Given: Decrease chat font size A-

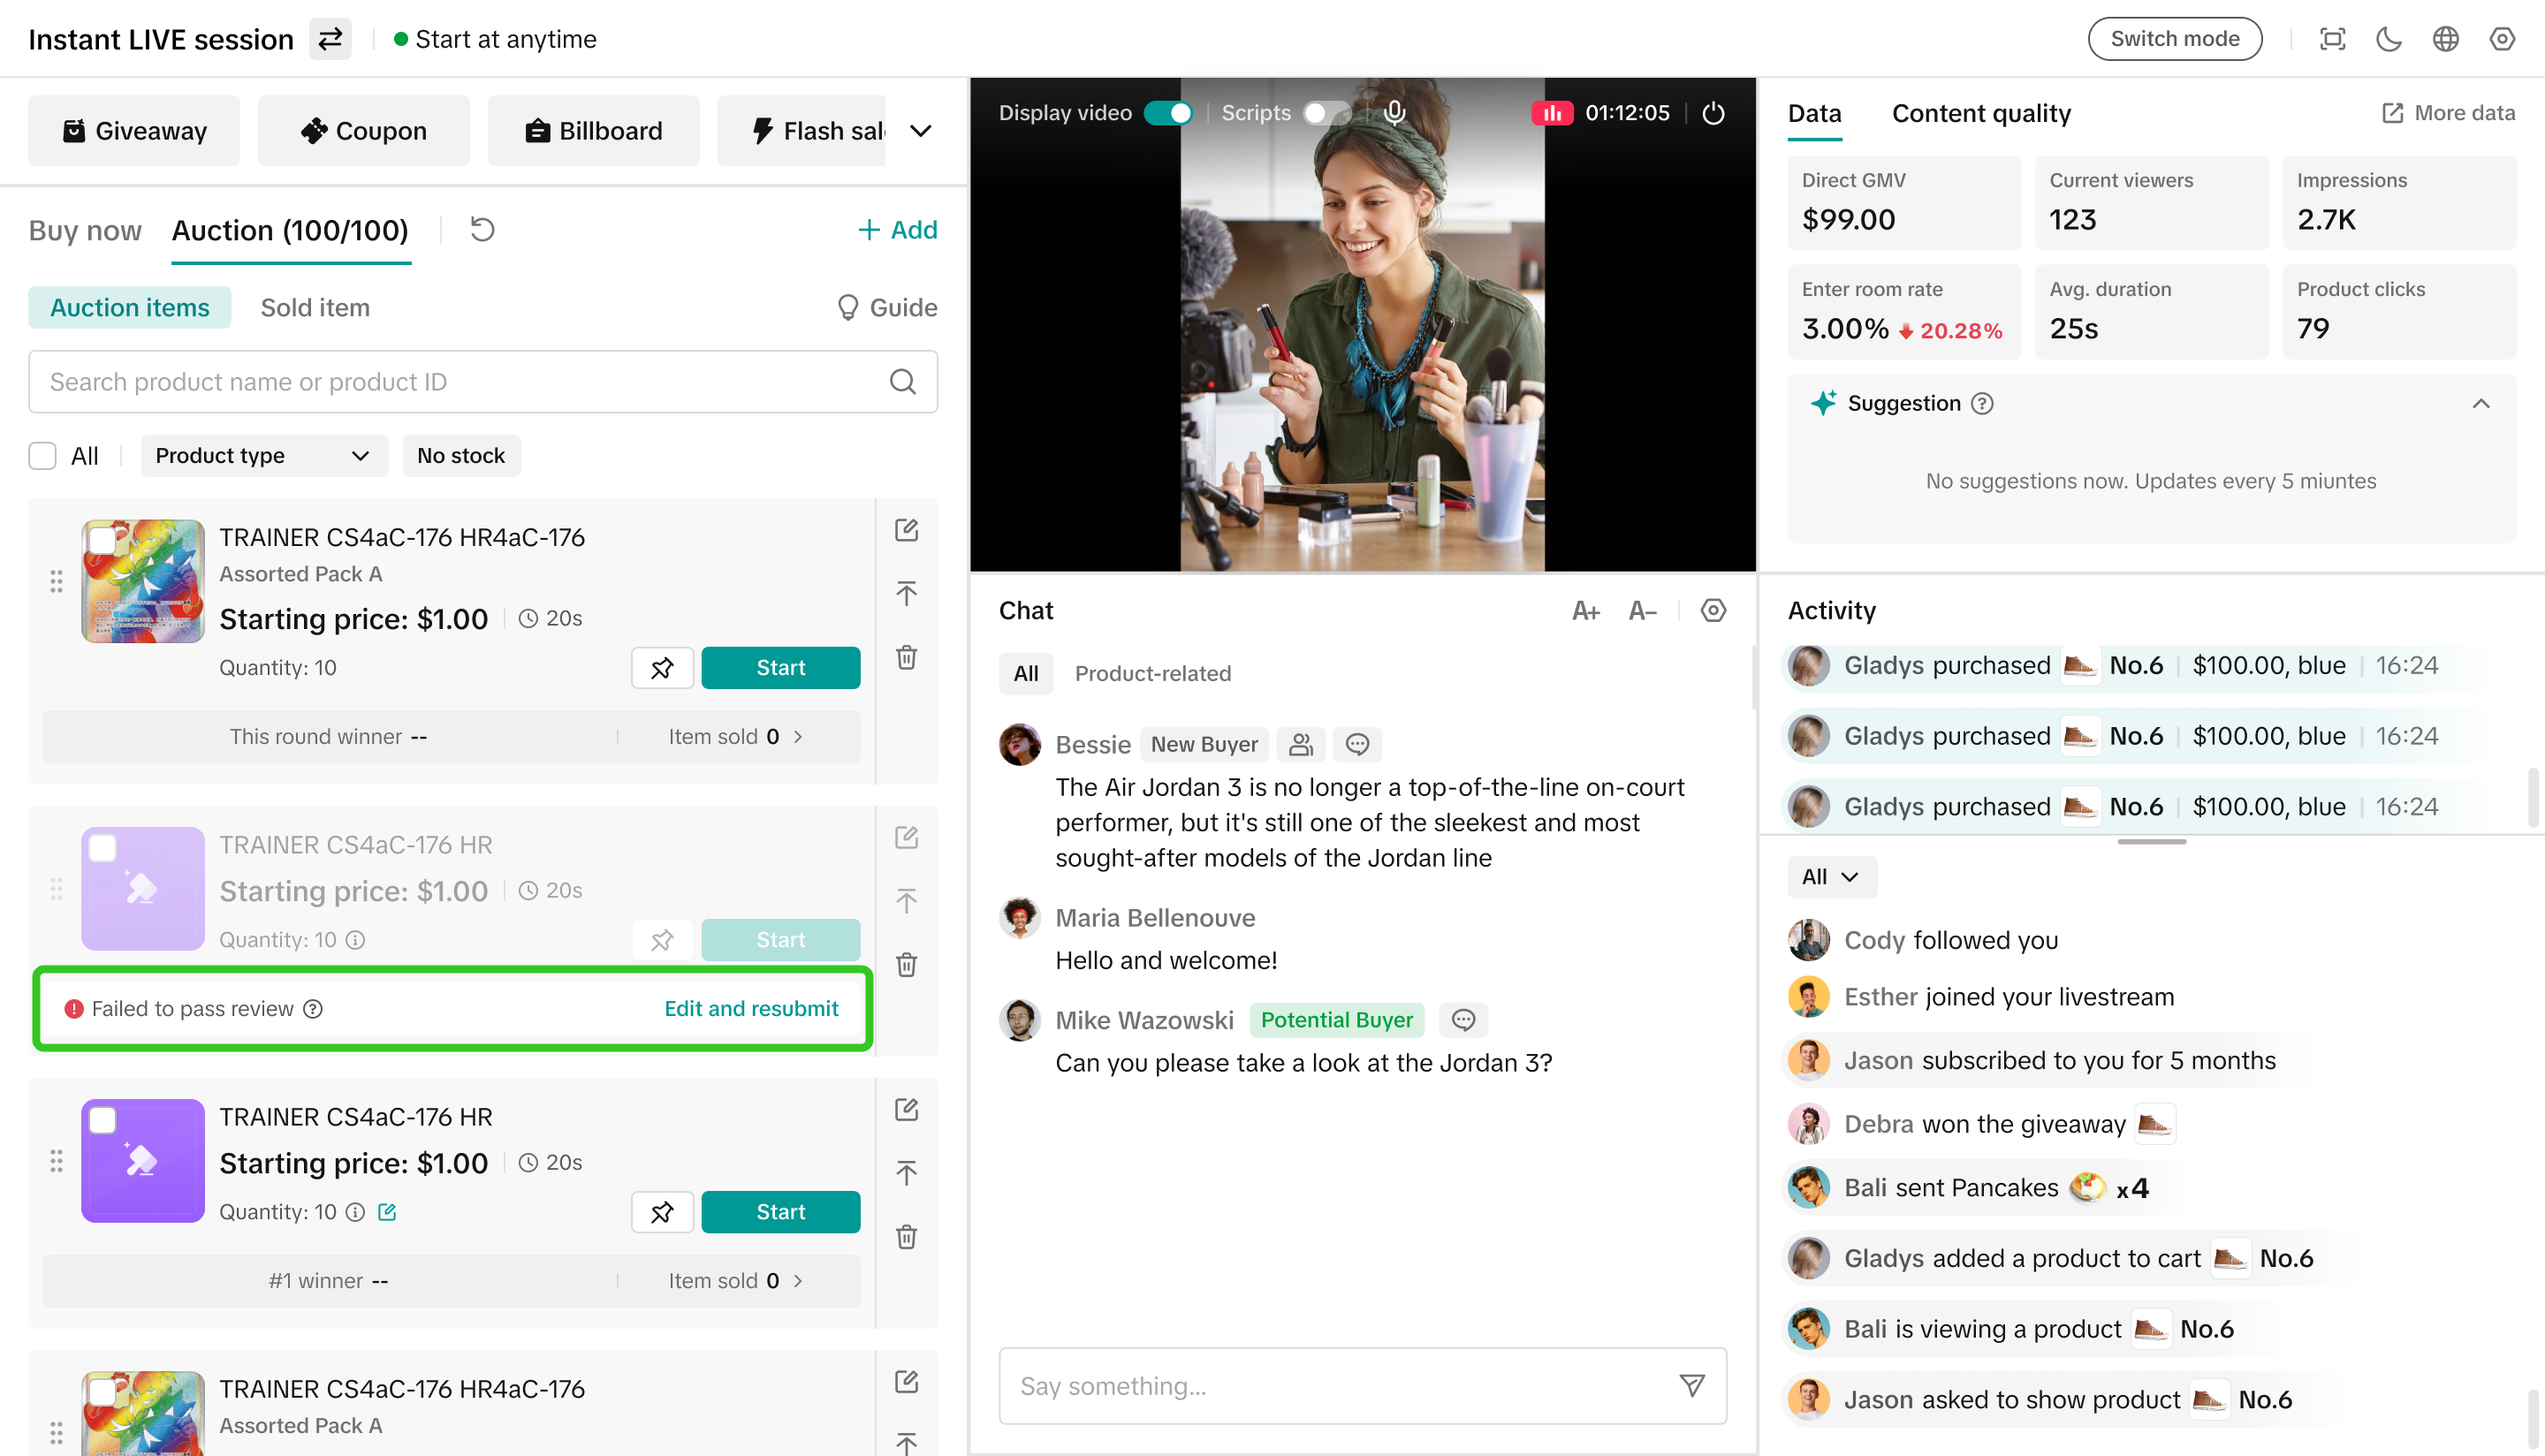Looking at the screenshot, I should (1642, 610).
